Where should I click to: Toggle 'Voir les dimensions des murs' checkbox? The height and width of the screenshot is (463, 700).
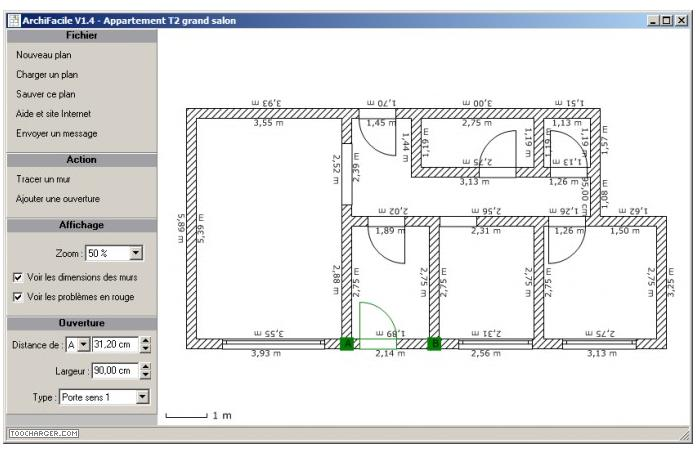18,277
